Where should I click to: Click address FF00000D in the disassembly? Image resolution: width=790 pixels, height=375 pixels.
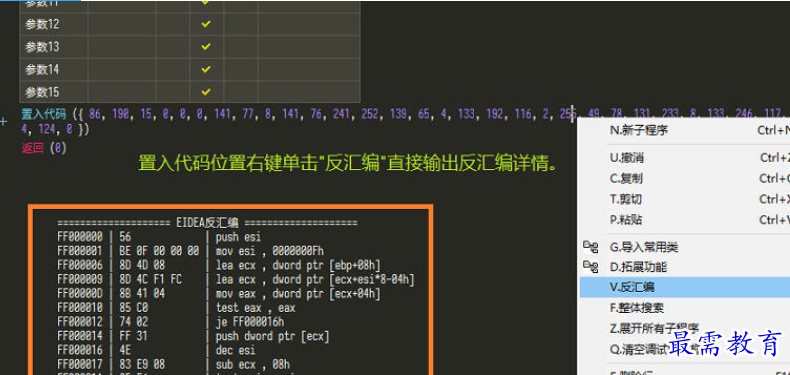80,293
